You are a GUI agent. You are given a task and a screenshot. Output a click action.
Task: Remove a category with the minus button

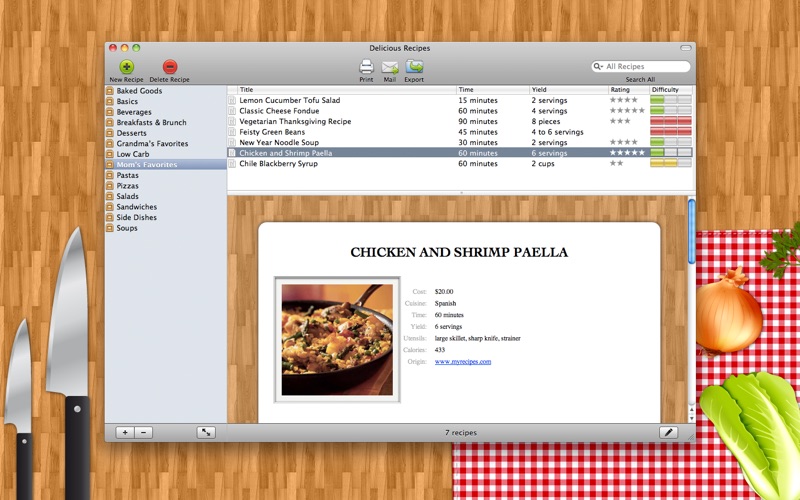click(144, 432)
